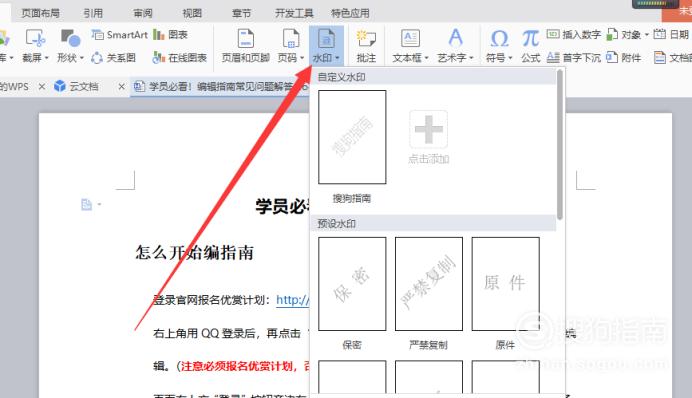Apply the 原件 preset watermark
This screenshot has height=398, width=692.
[x=505, y=284]
